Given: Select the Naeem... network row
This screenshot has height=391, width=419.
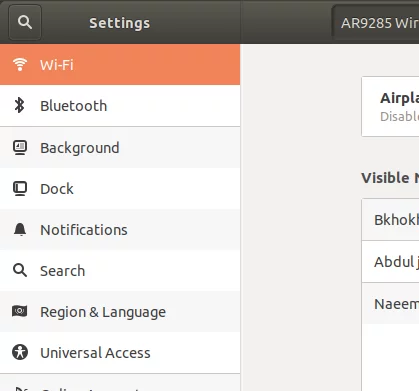Looking at the screenshot, I should point(390,304).
